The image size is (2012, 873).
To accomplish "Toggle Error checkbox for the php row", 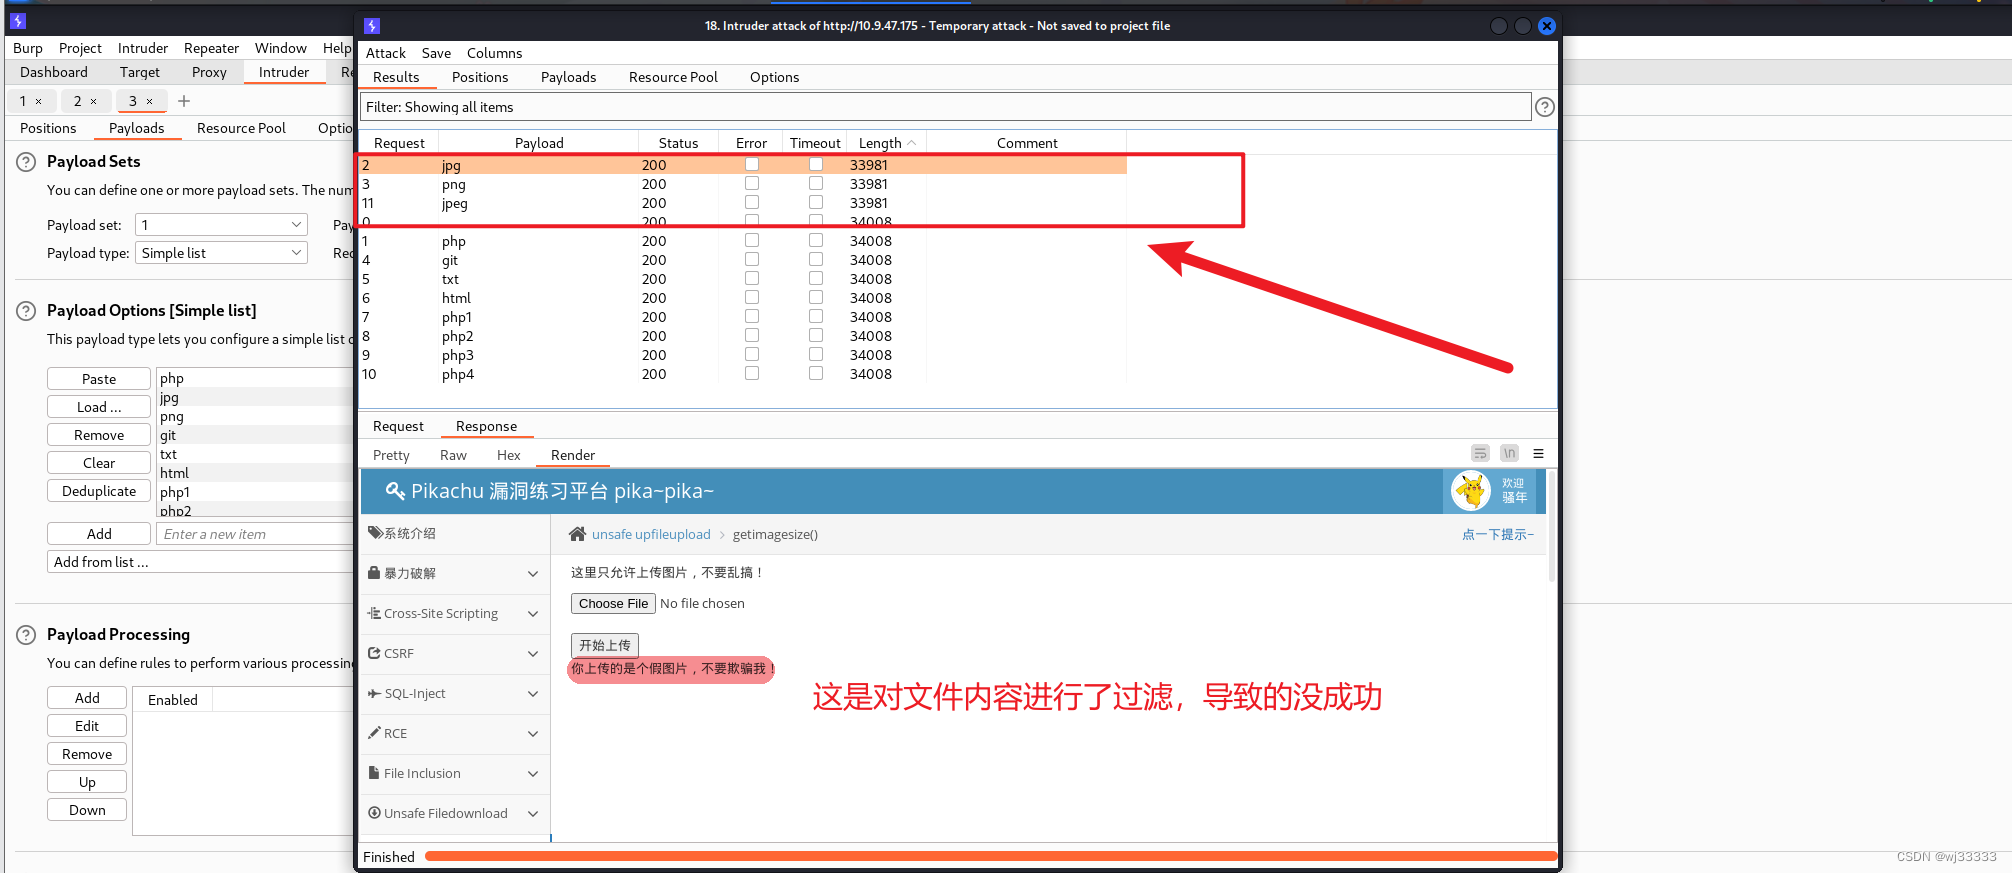I will pos(752,240).
